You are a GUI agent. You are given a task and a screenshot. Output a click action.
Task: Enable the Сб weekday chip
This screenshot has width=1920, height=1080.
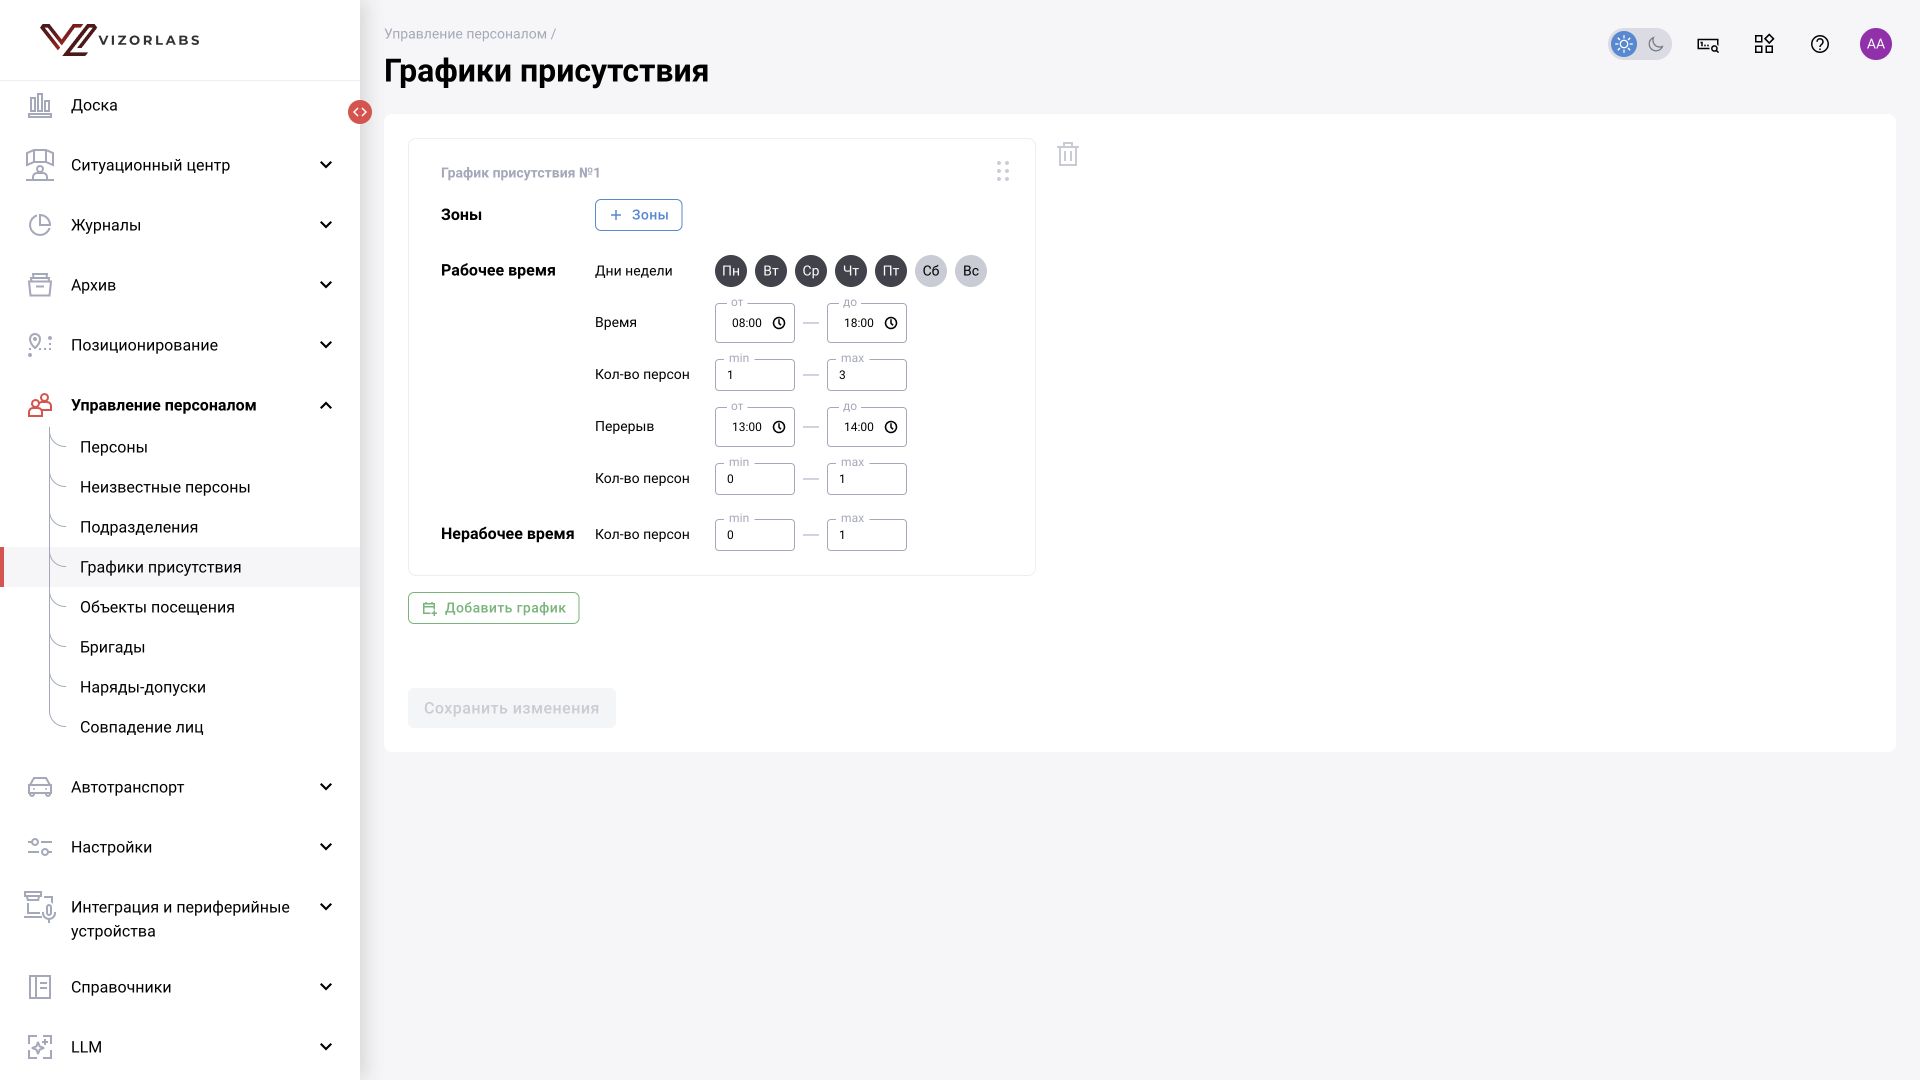tap(931, 271)
